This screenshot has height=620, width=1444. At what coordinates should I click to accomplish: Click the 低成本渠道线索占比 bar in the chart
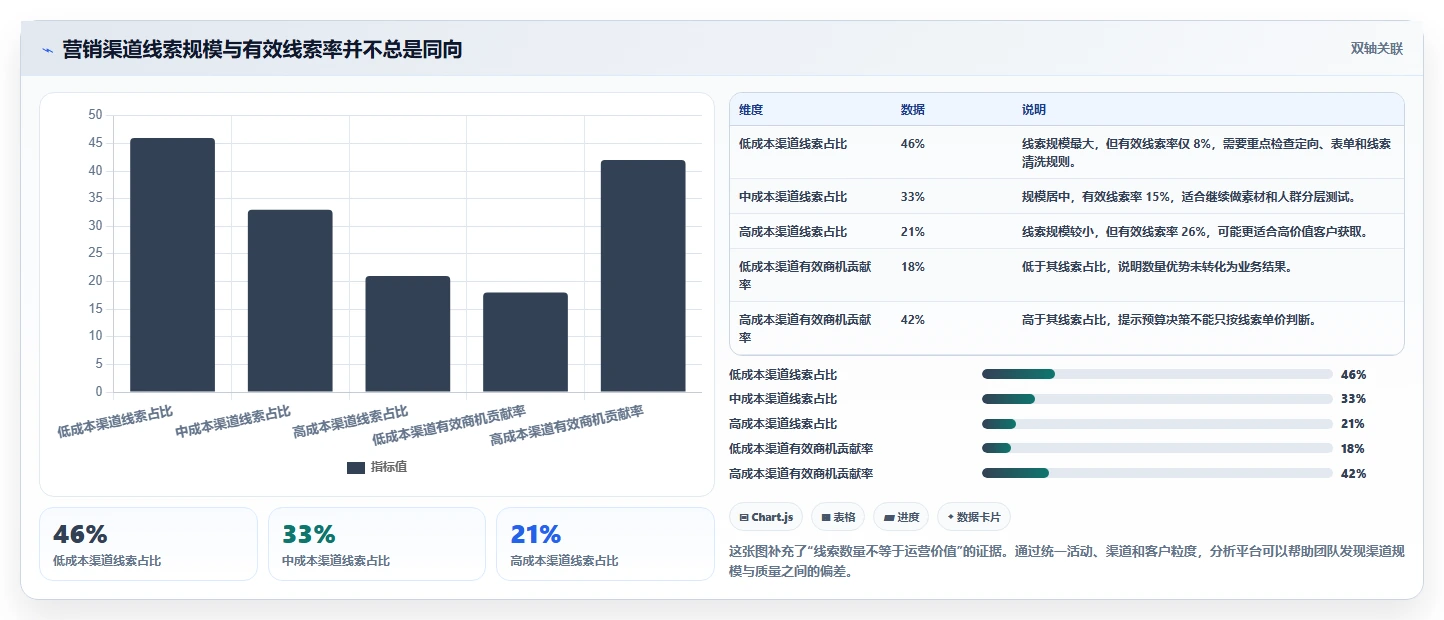click(x=172, y=265)
